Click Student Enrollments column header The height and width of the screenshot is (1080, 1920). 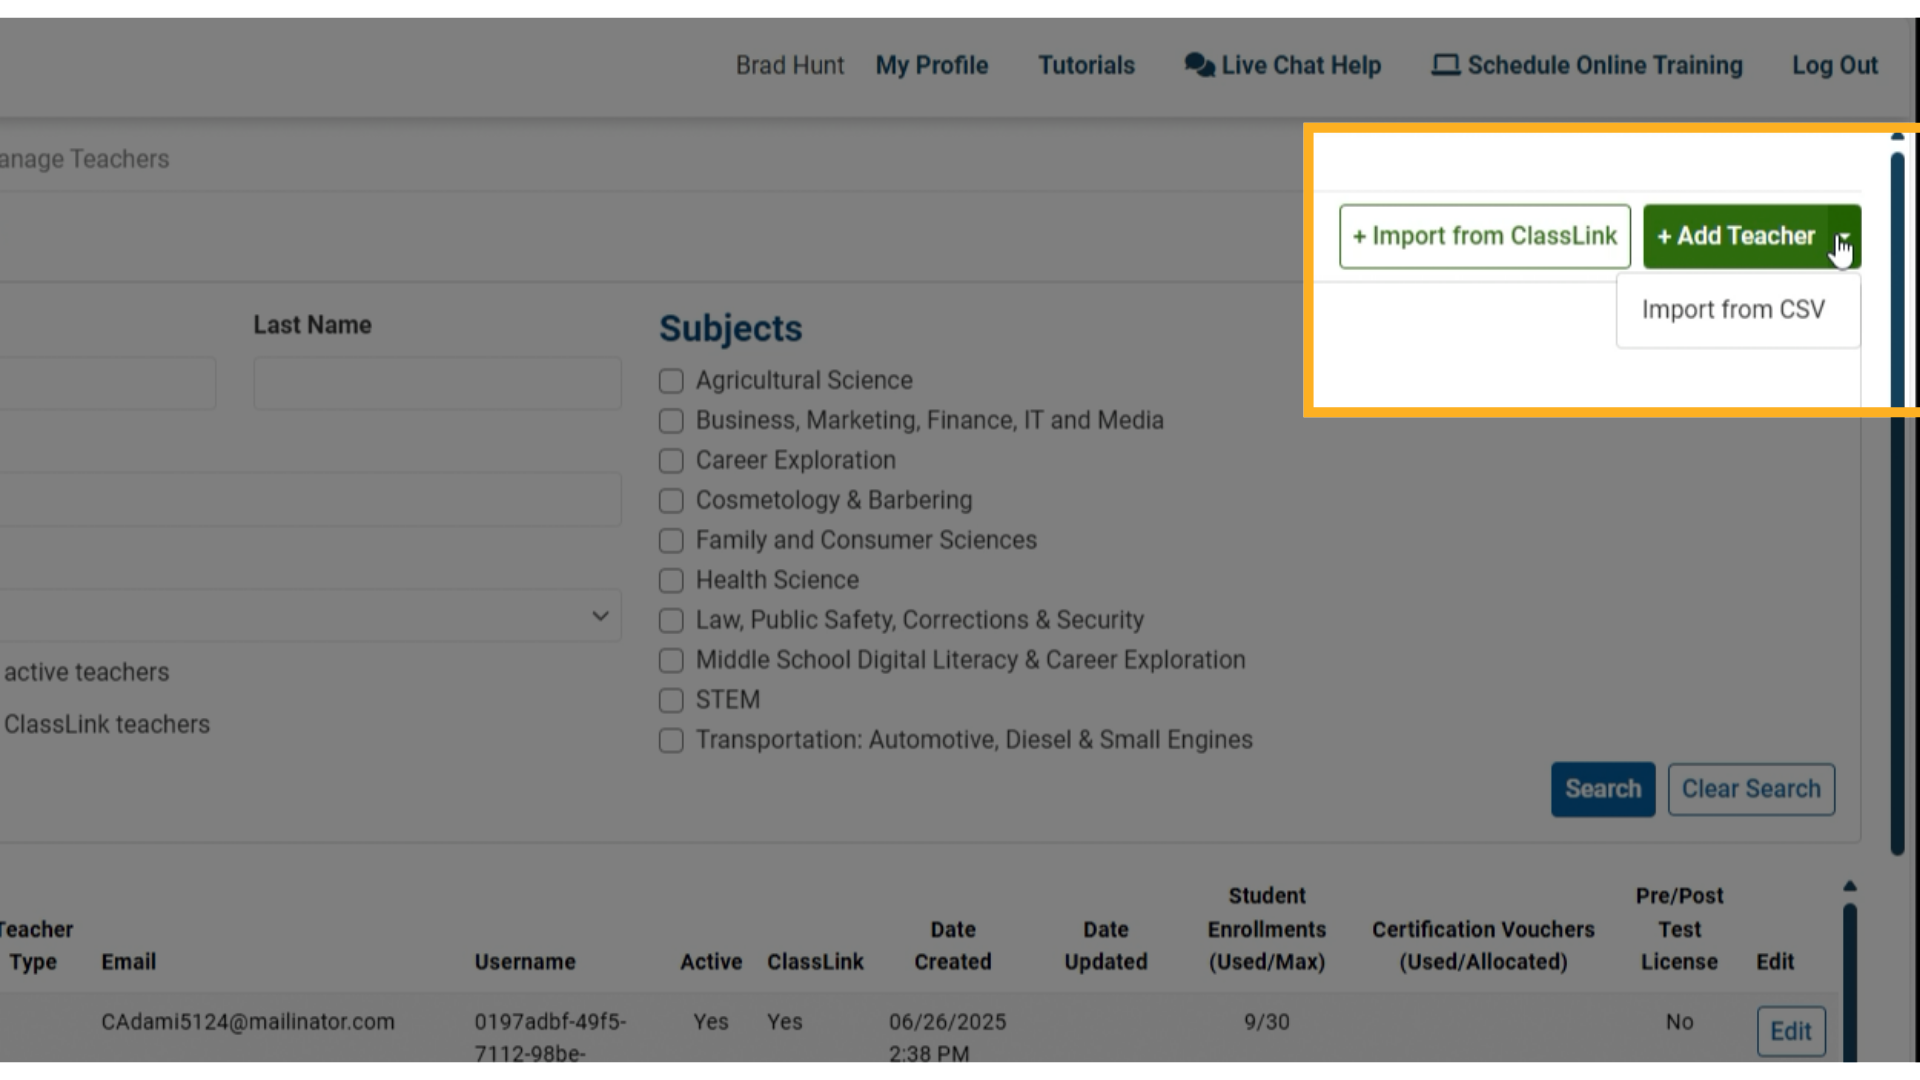click(1267, 929)
